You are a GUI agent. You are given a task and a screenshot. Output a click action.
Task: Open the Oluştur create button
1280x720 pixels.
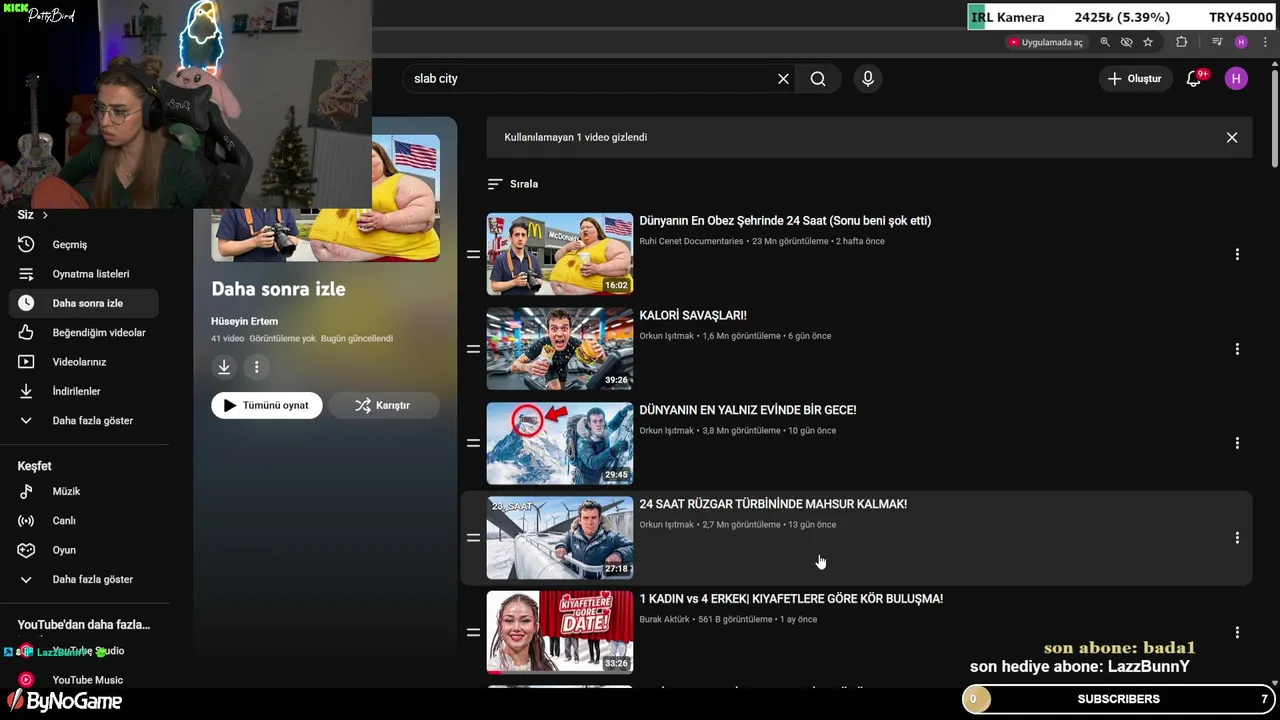(x=1135, y=79)
